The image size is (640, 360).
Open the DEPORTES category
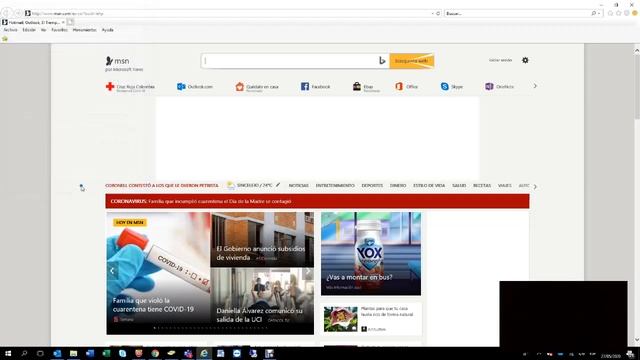click(372, 185)
